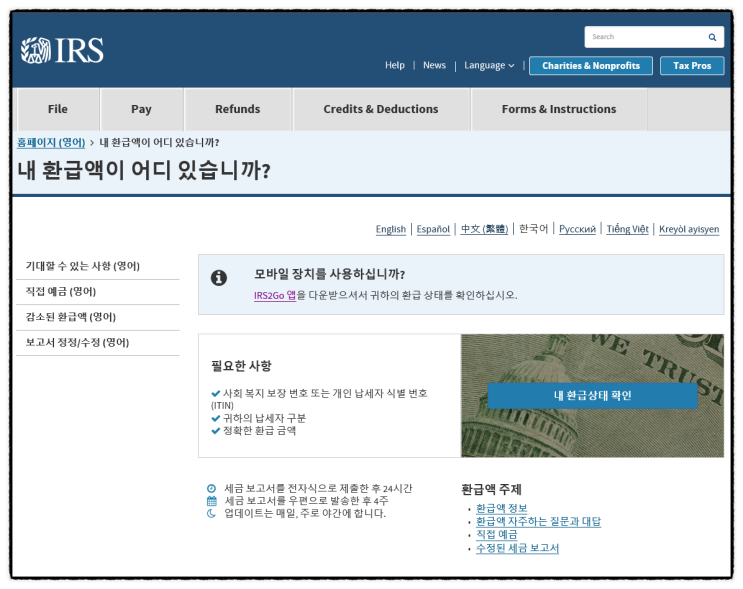The width and height of the screenshot is (743, 589).
Task: Click the calendar icon beside 4주 line
Action: (x=211, y=501)
